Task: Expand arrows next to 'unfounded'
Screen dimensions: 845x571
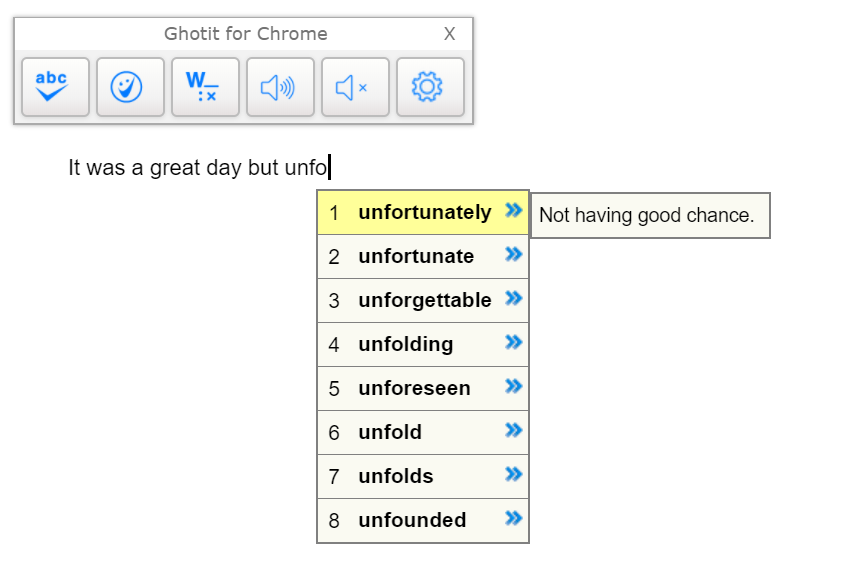Action: (514, 519)
